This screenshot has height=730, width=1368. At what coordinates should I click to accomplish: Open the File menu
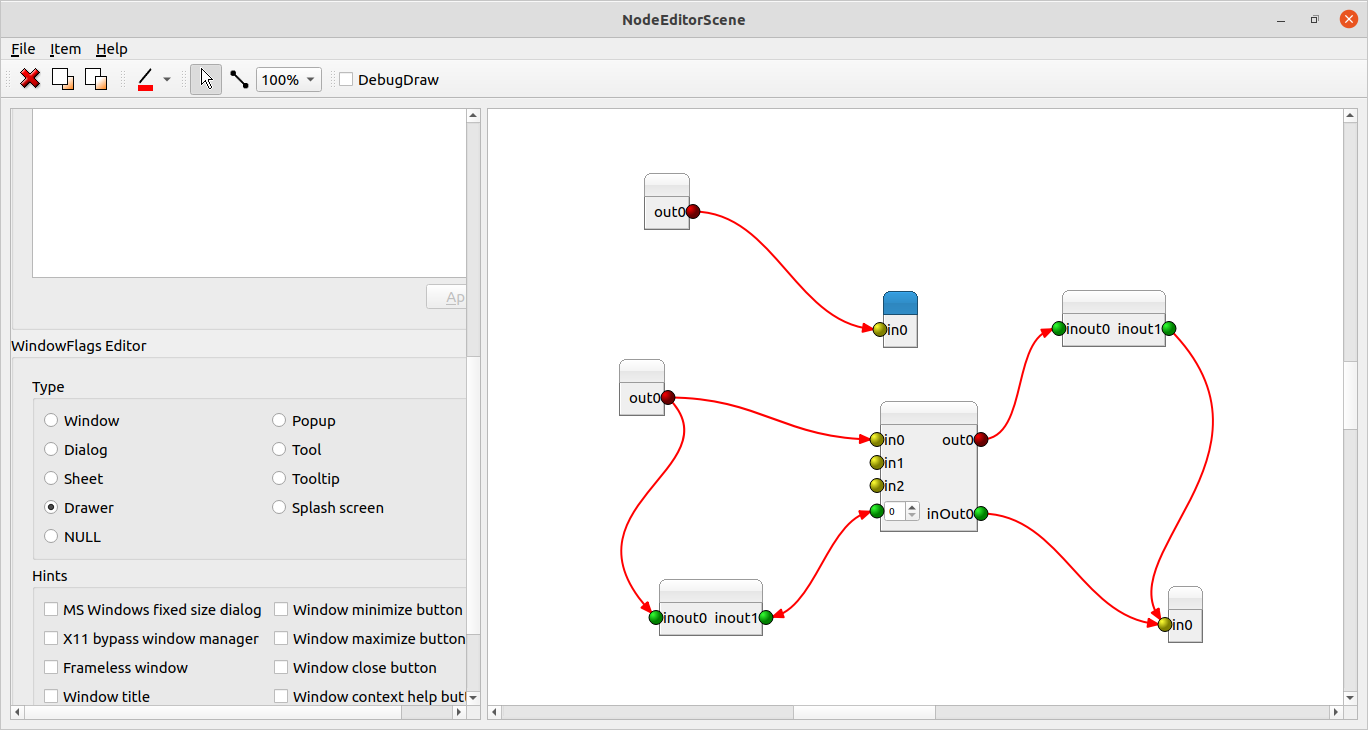tap(23, 48)
